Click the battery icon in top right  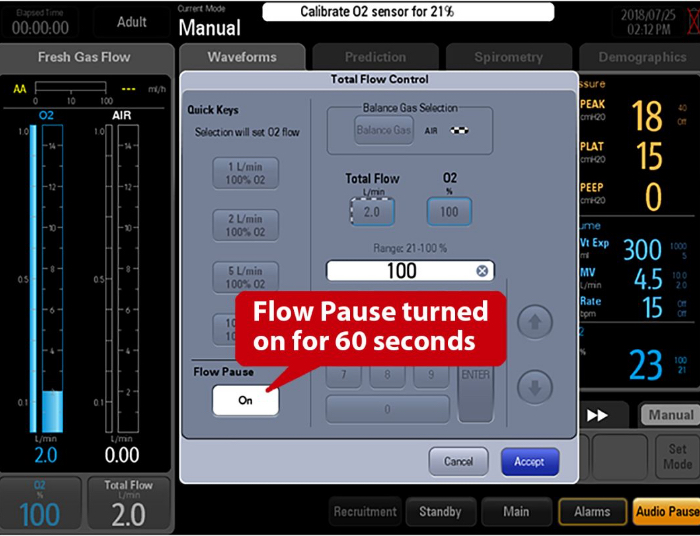click(688, 22)
